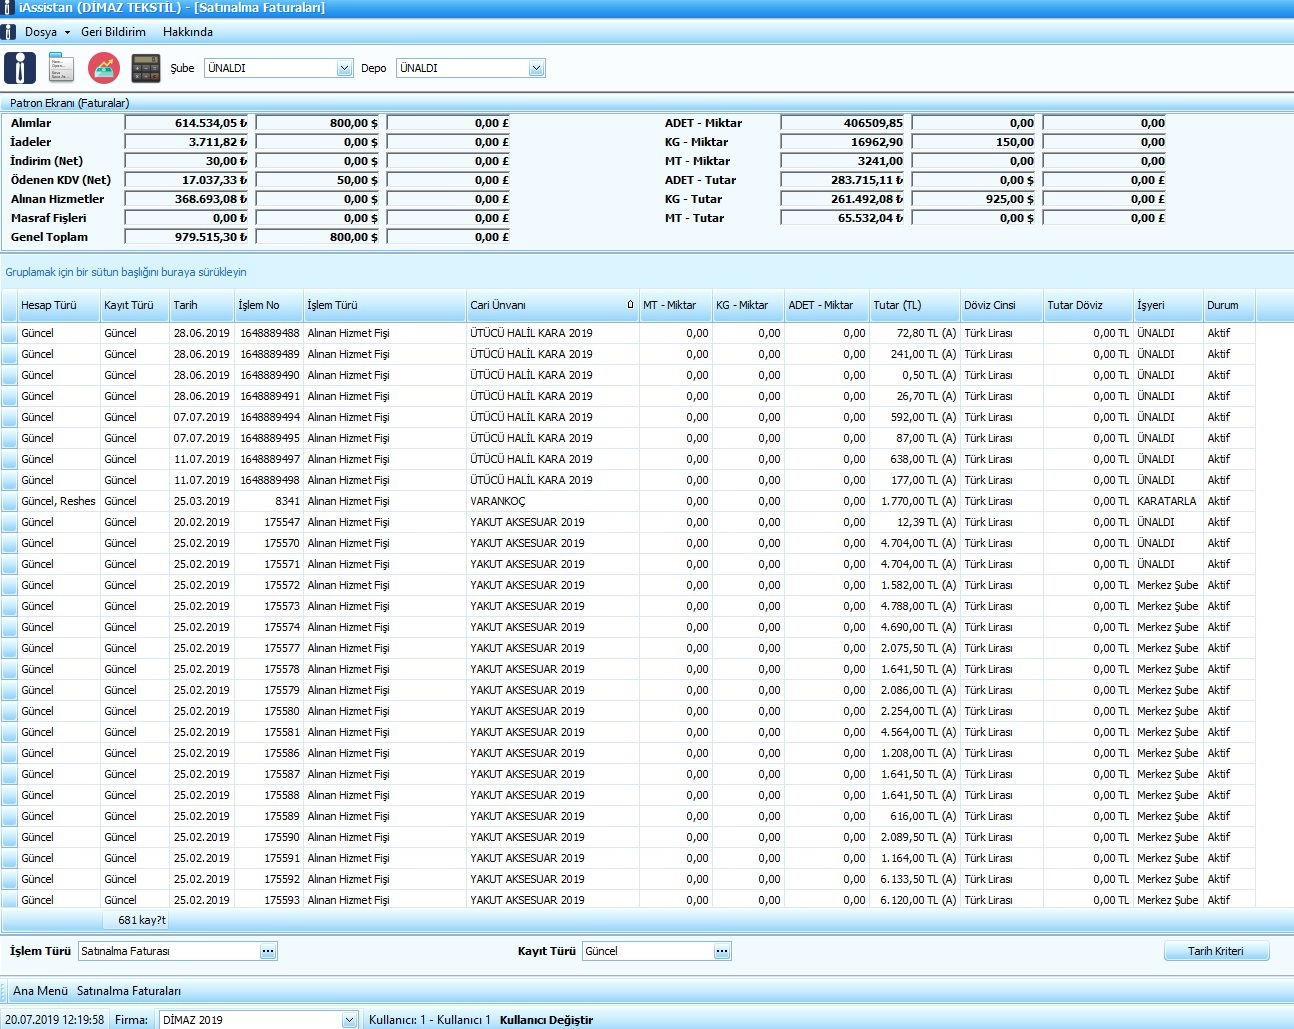
Task: Open the Geri Bildirim menu
Action: (x=113, y=32)
